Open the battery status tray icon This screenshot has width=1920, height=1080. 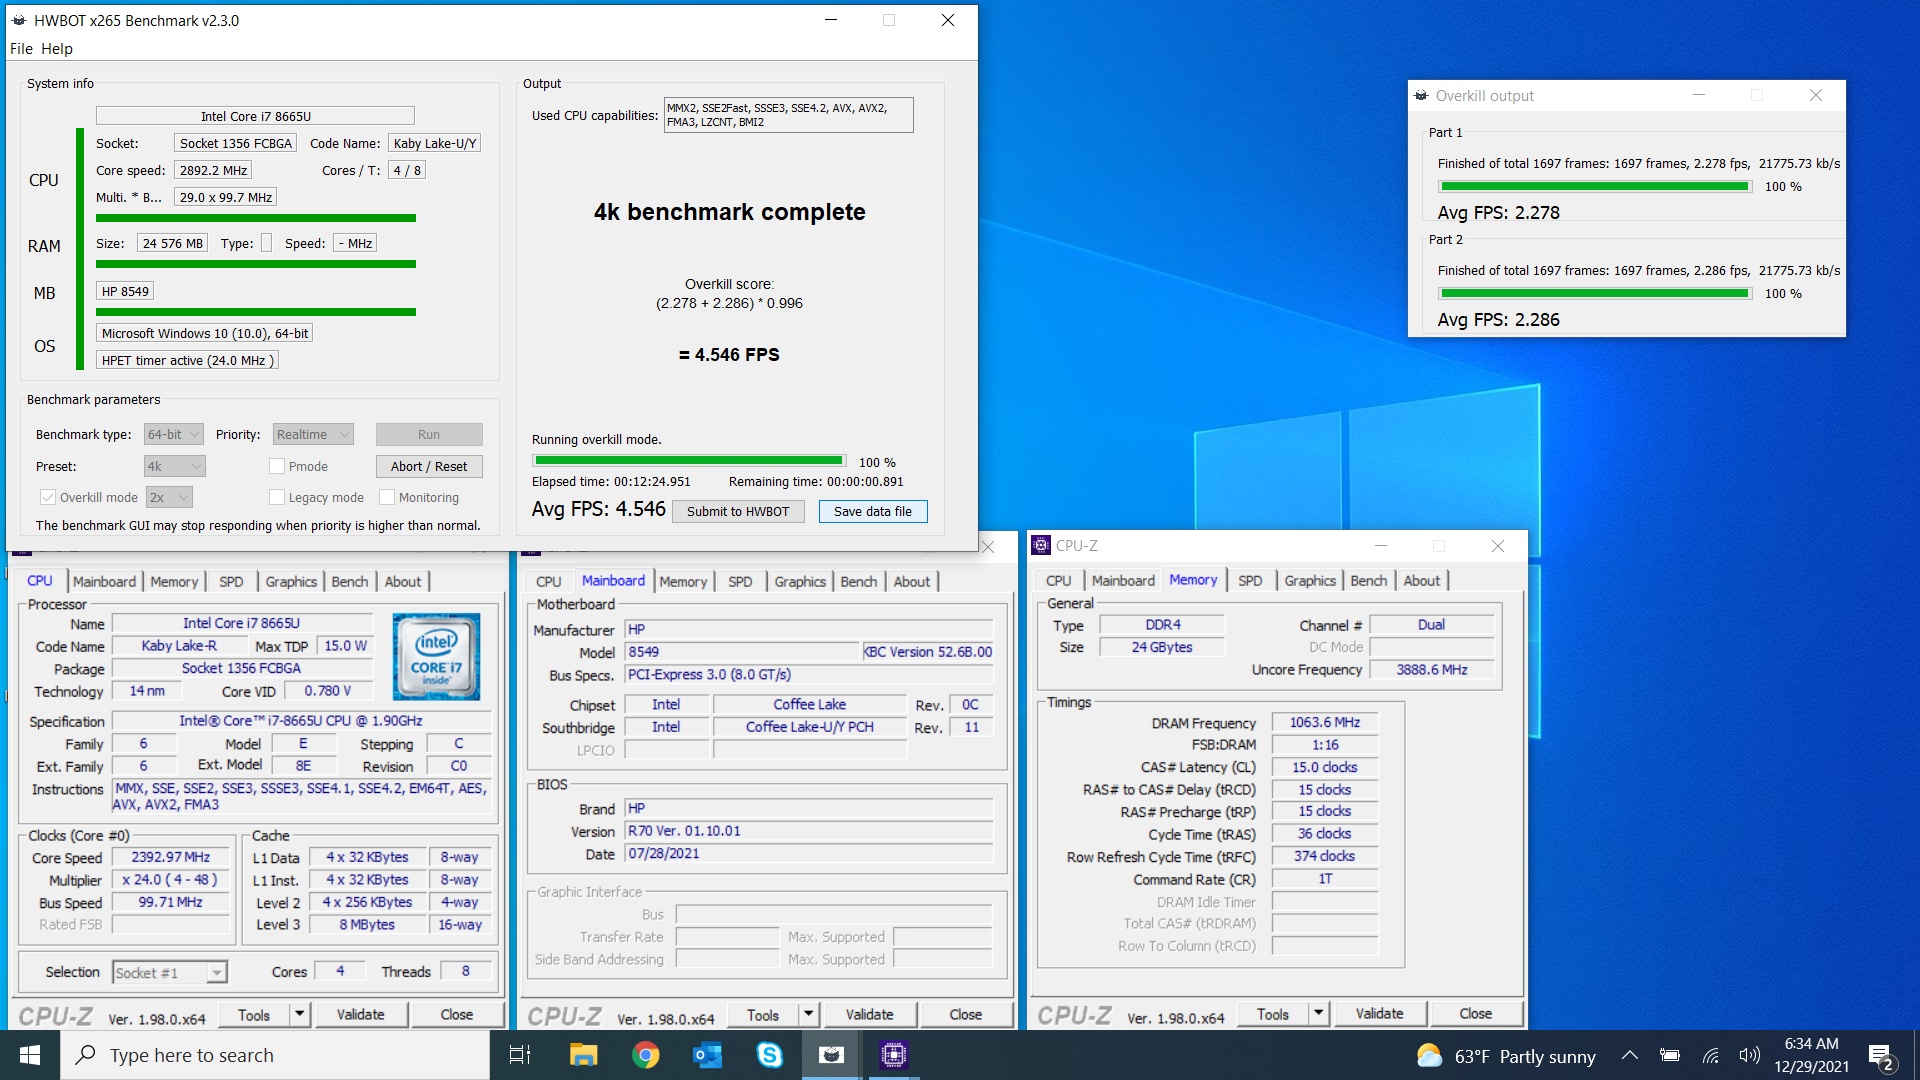[1669, 1055]
